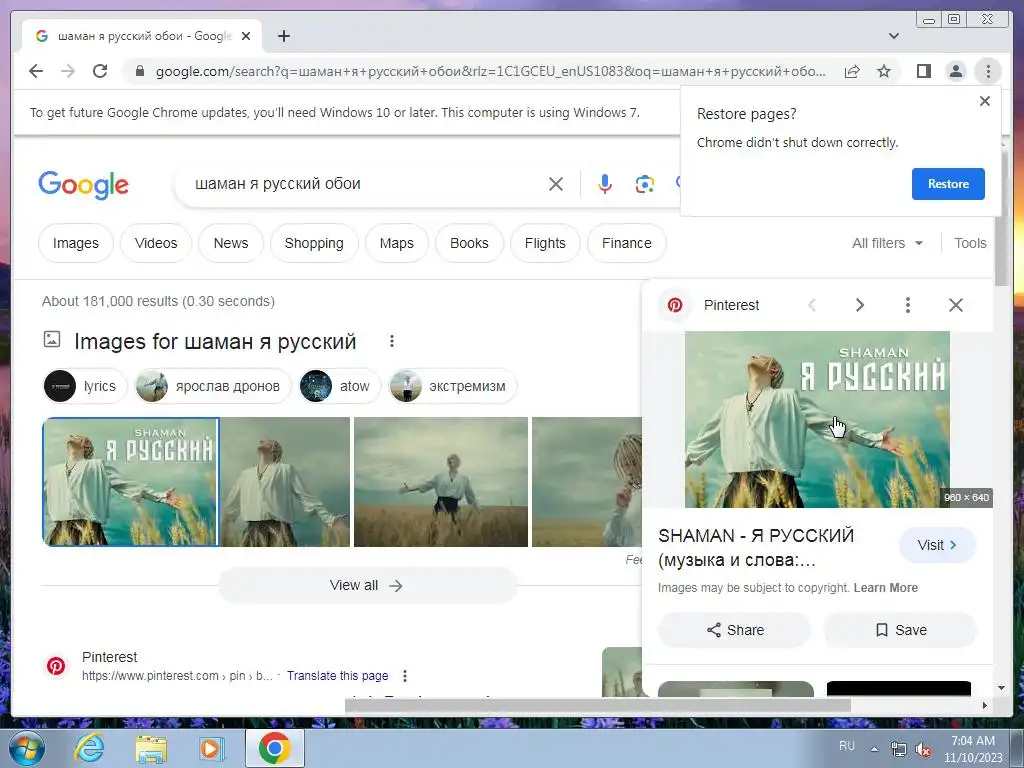Click the Translate this page link
The height and width of the screenshot is (768, 1024).
coord(338,675)
